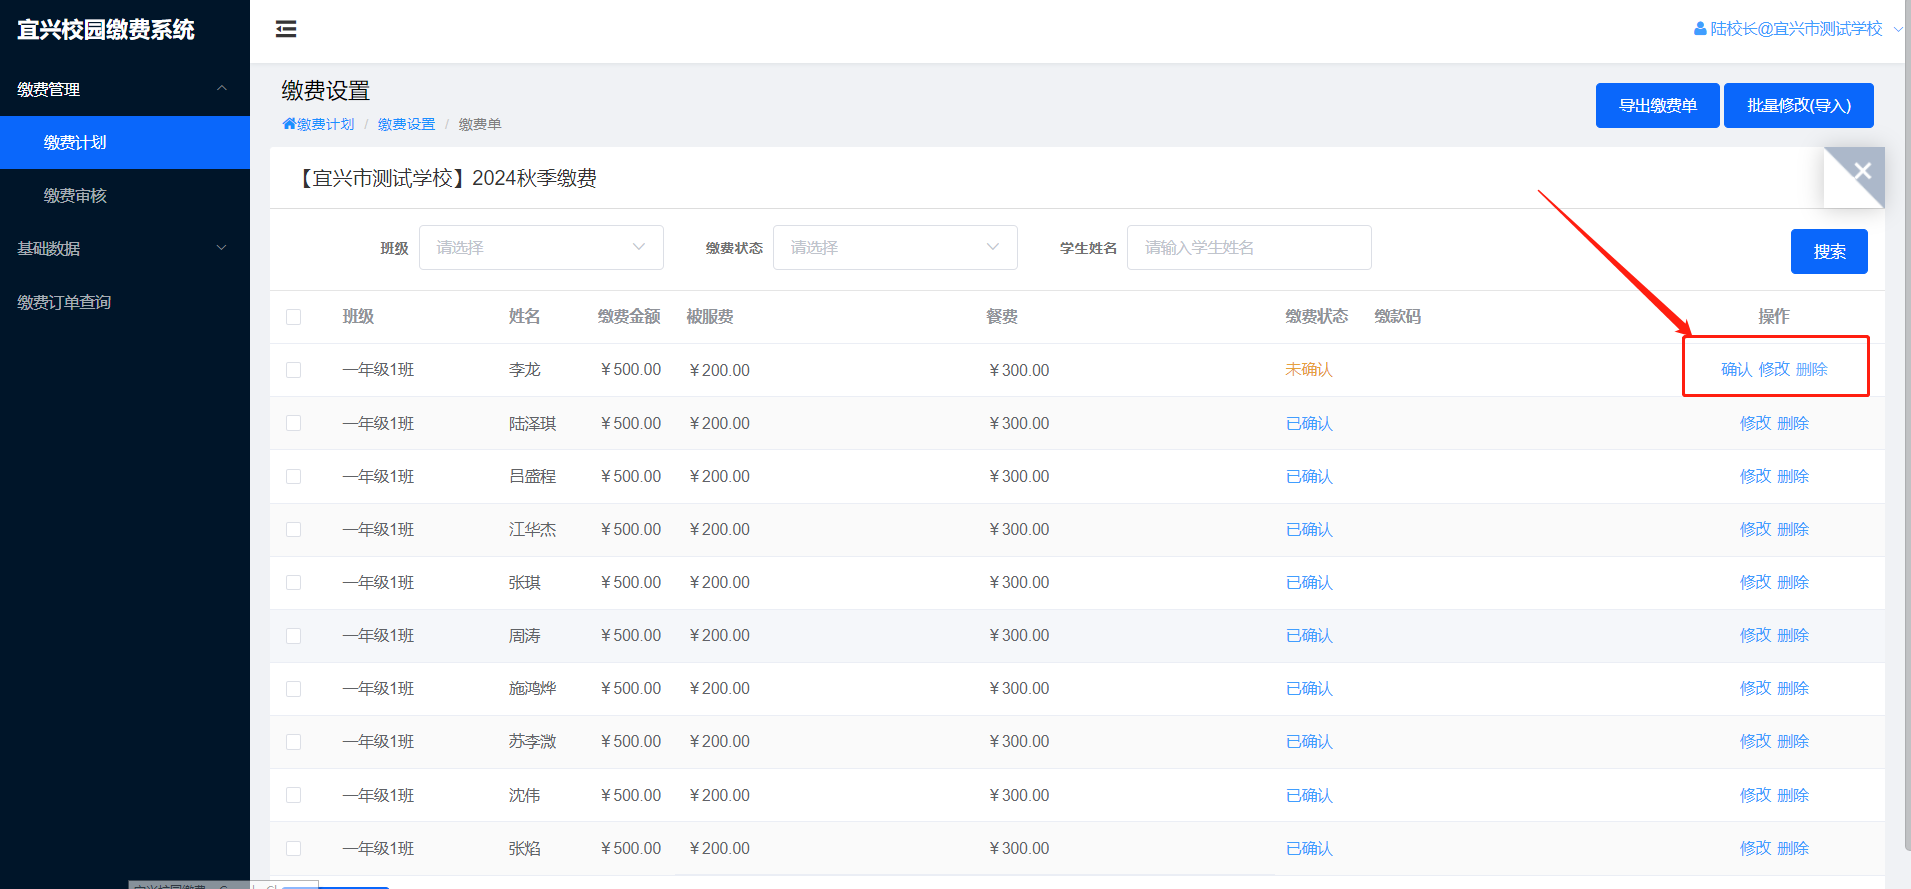1911x889 pixels.
Task: Expand the 基础数据 menu chevron
Action: [222, 248]
